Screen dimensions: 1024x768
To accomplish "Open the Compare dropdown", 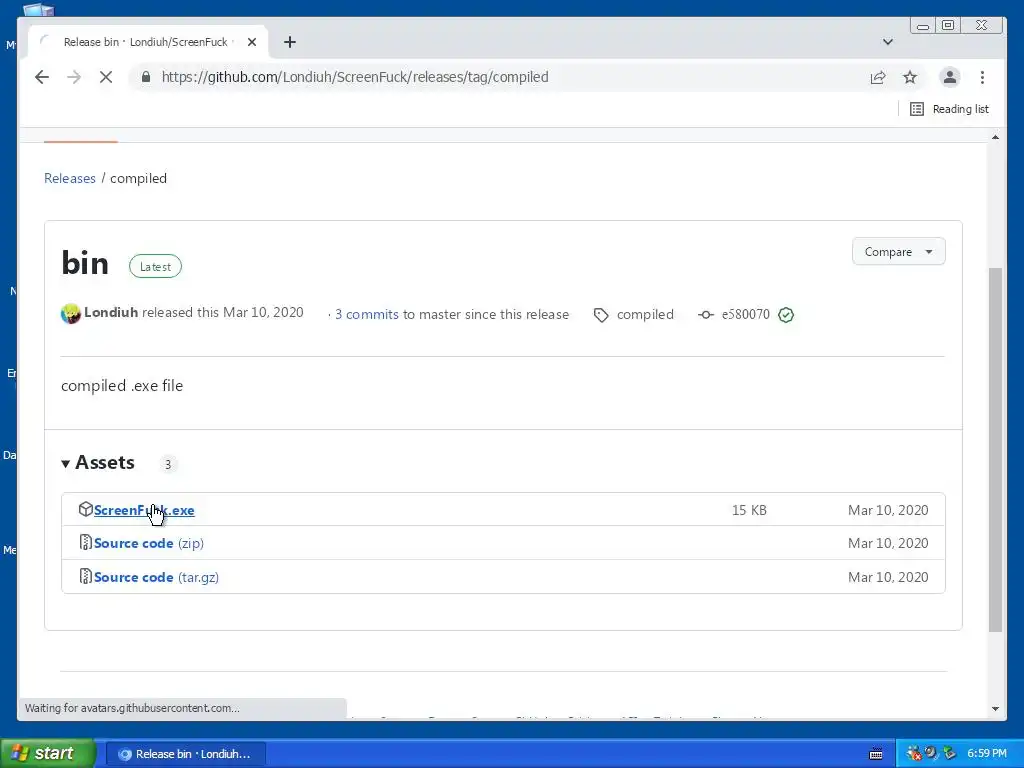I will pyautogui.click(x=899, y=251).
